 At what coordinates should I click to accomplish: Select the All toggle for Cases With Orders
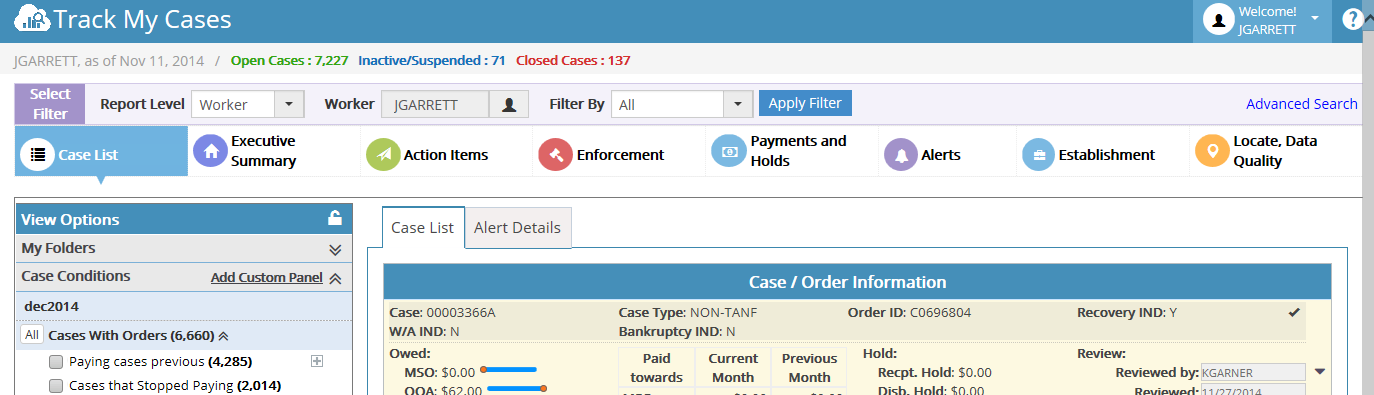[x=32, y=335]
